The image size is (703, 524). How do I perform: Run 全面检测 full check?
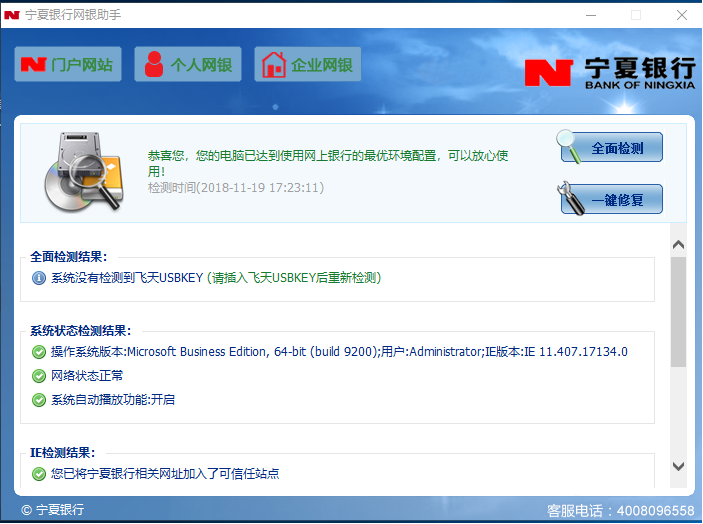[x=611, y=148]
